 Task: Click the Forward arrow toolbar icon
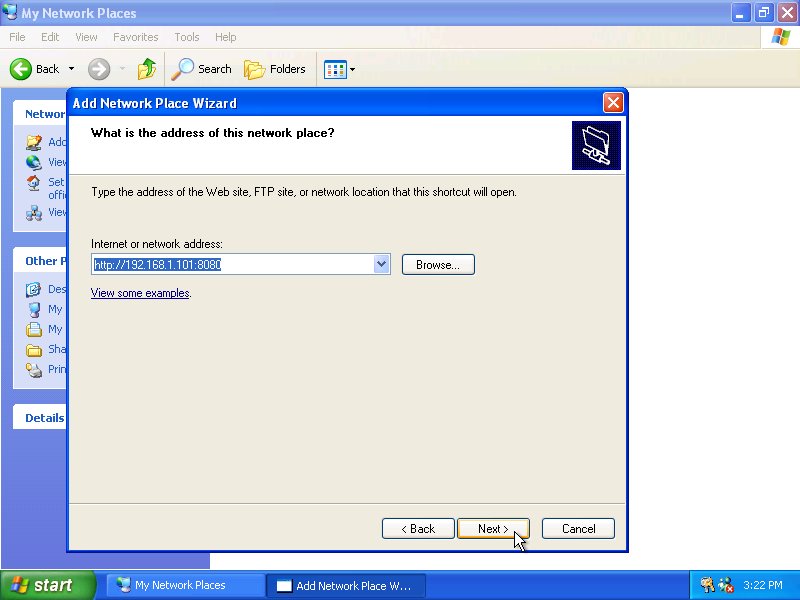tap(99, 69)
